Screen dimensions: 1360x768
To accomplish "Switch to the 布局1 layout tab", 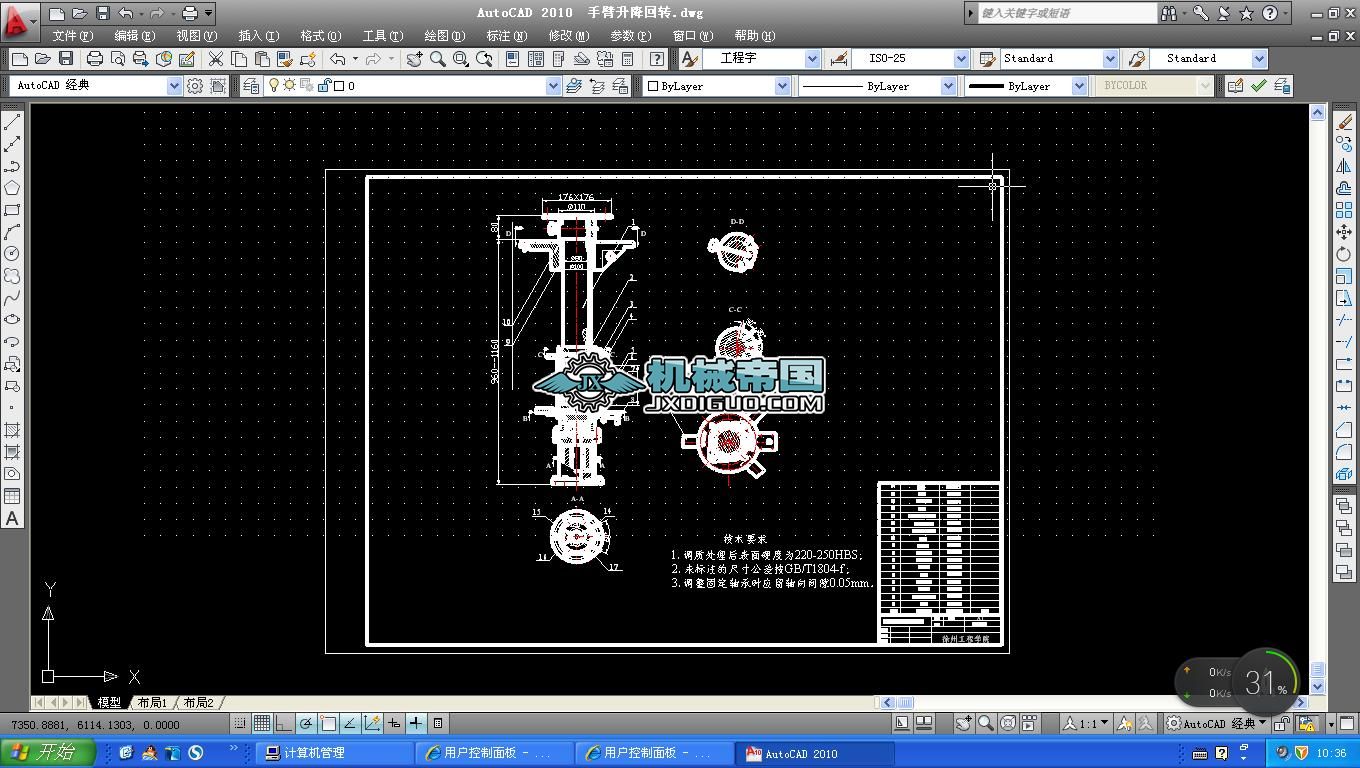I will [153, 703].
